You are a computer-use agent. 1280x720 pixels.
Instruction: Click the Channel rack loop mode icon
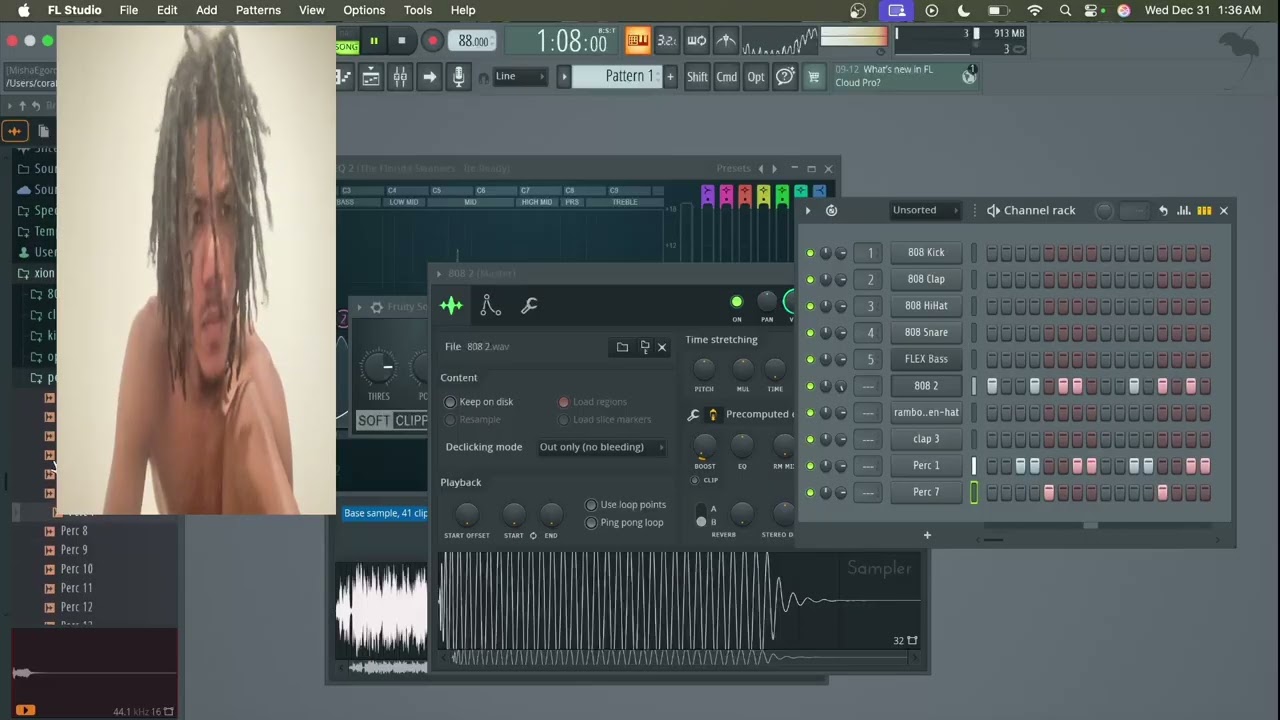[x=831, y=211]
